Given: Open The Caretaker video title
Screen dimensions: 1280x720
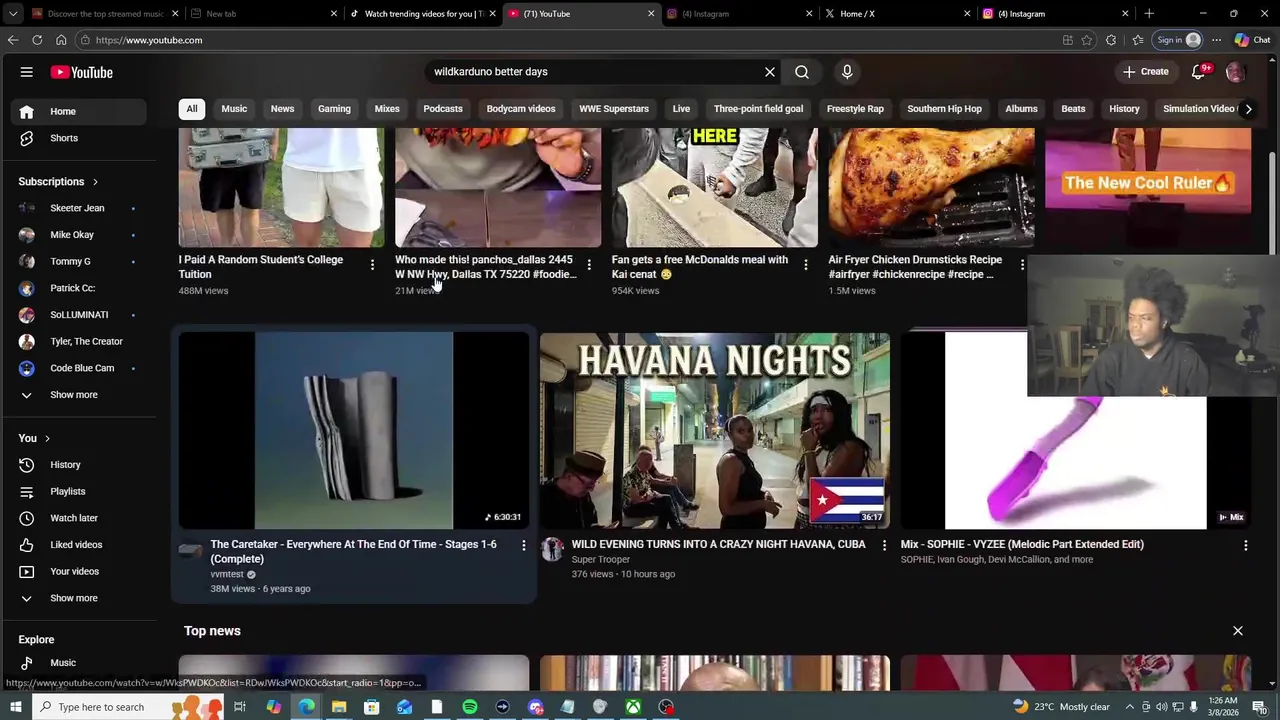Looking at the screenshot, I should click(353, 552).
